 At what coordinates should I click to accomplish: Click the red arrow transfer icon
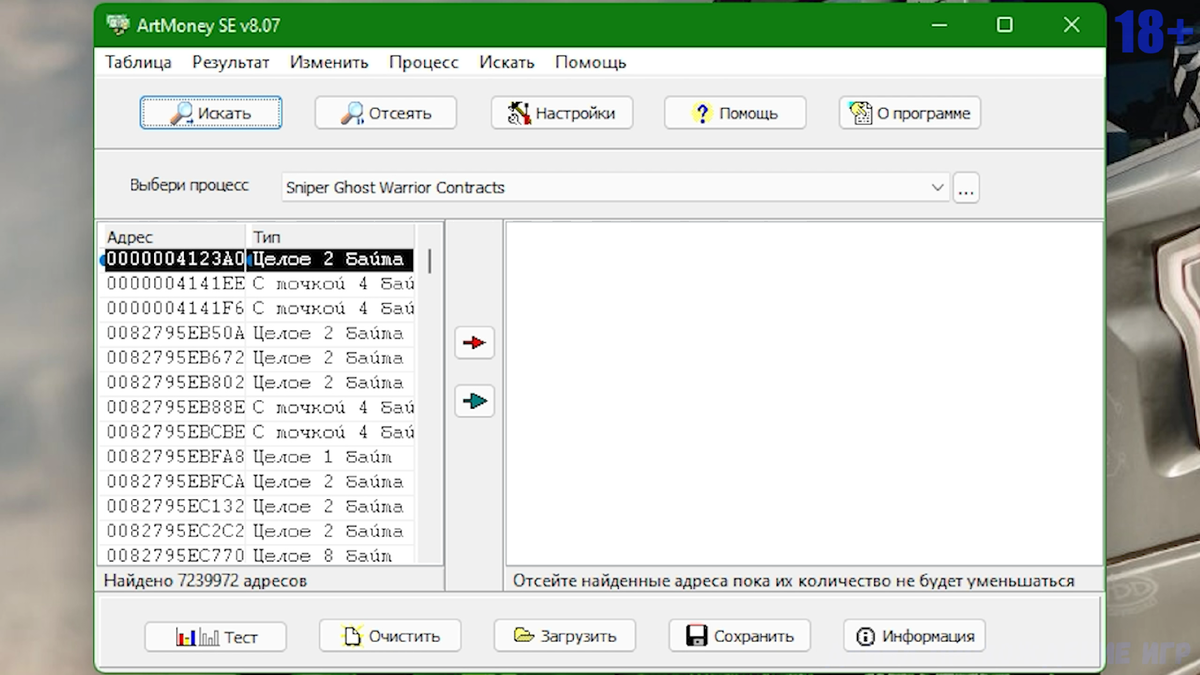pyautogui.click(x=474, y=343)
